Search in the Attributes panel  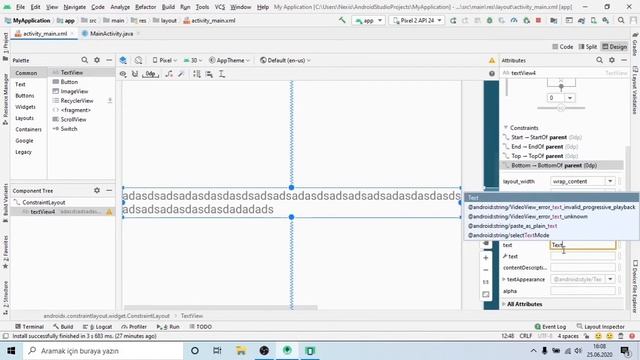click(x=599, y=60)
